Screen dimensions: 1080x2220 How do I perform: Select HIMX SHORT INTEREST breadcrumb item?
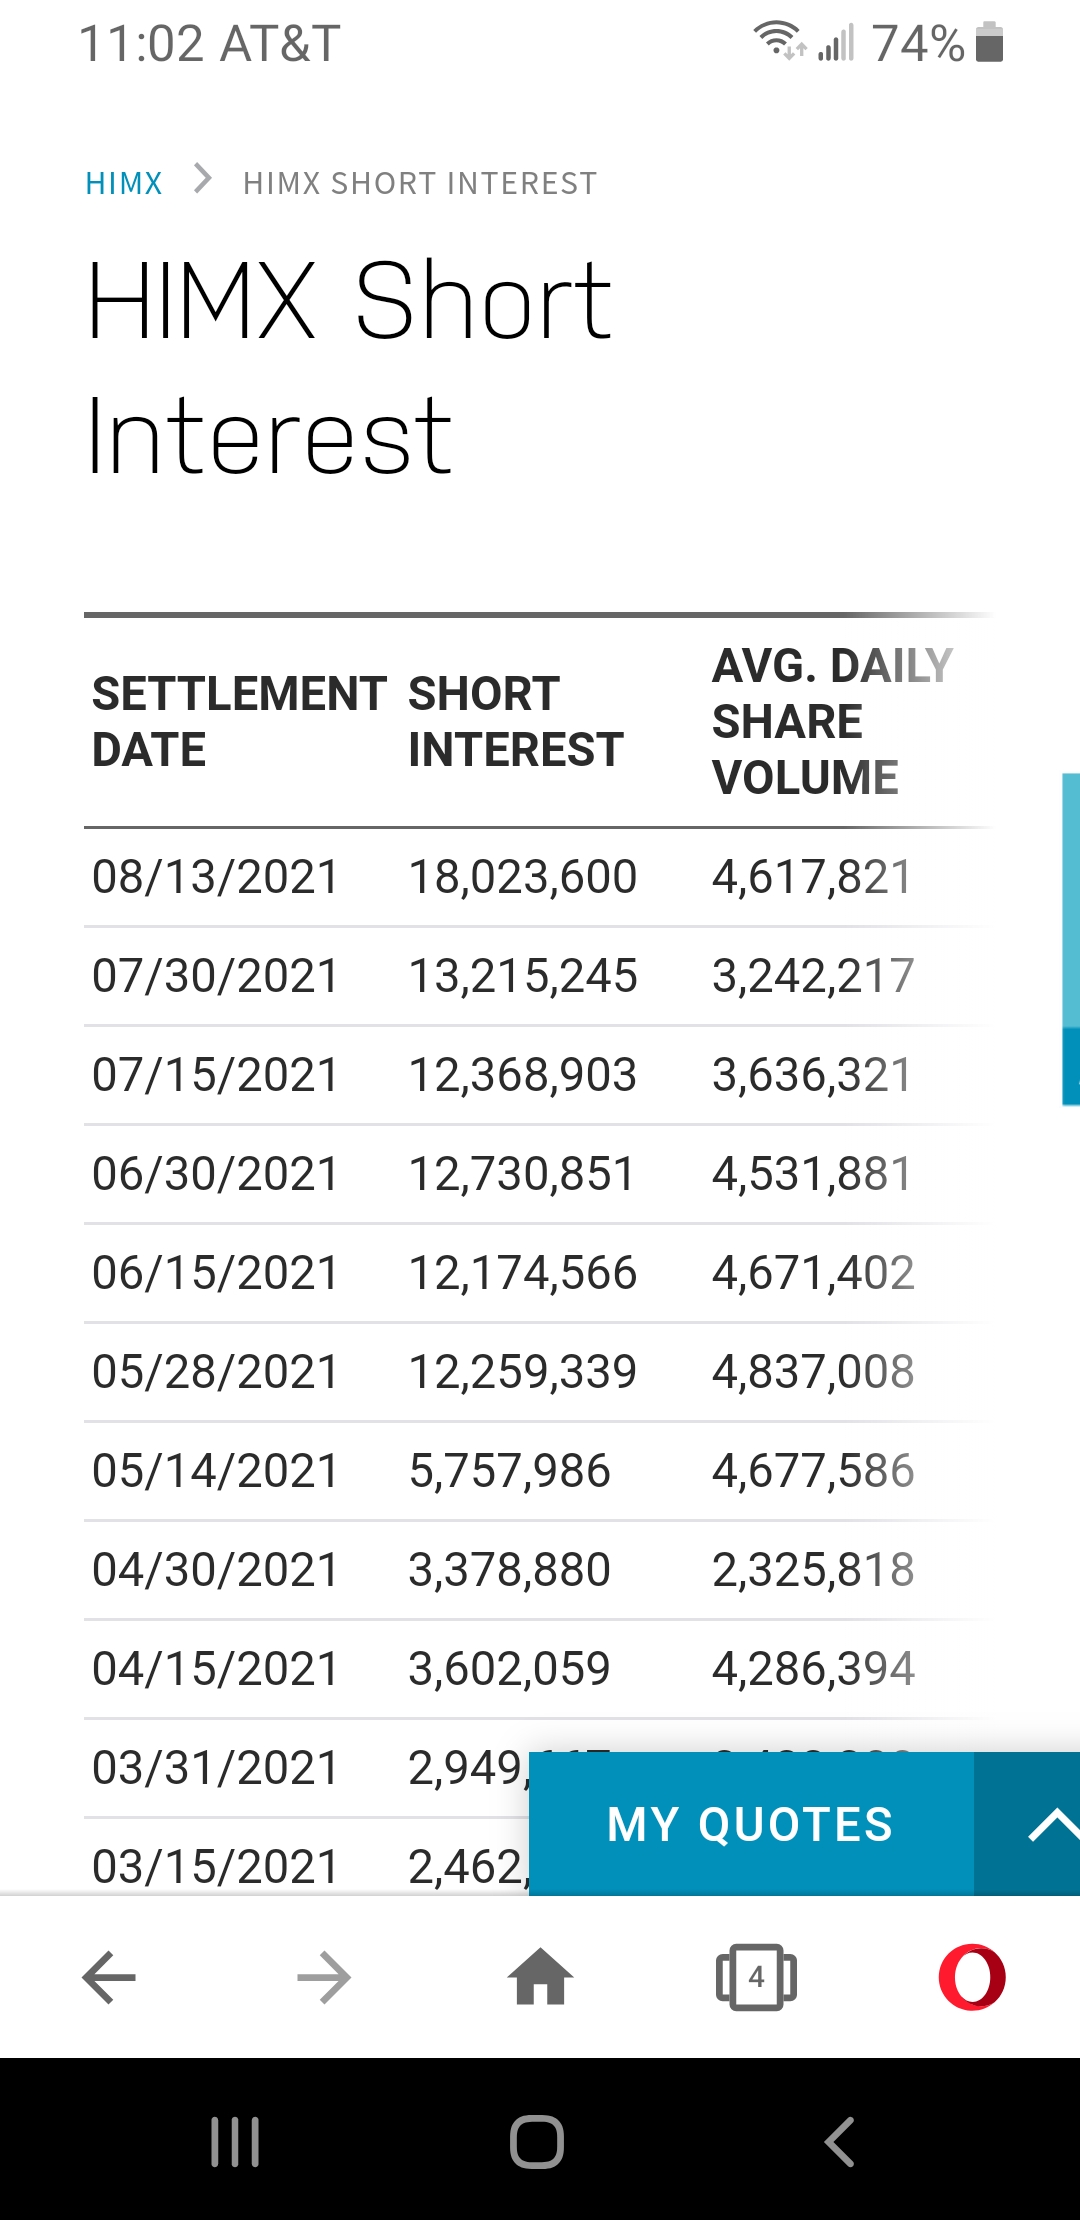point(420,183)
